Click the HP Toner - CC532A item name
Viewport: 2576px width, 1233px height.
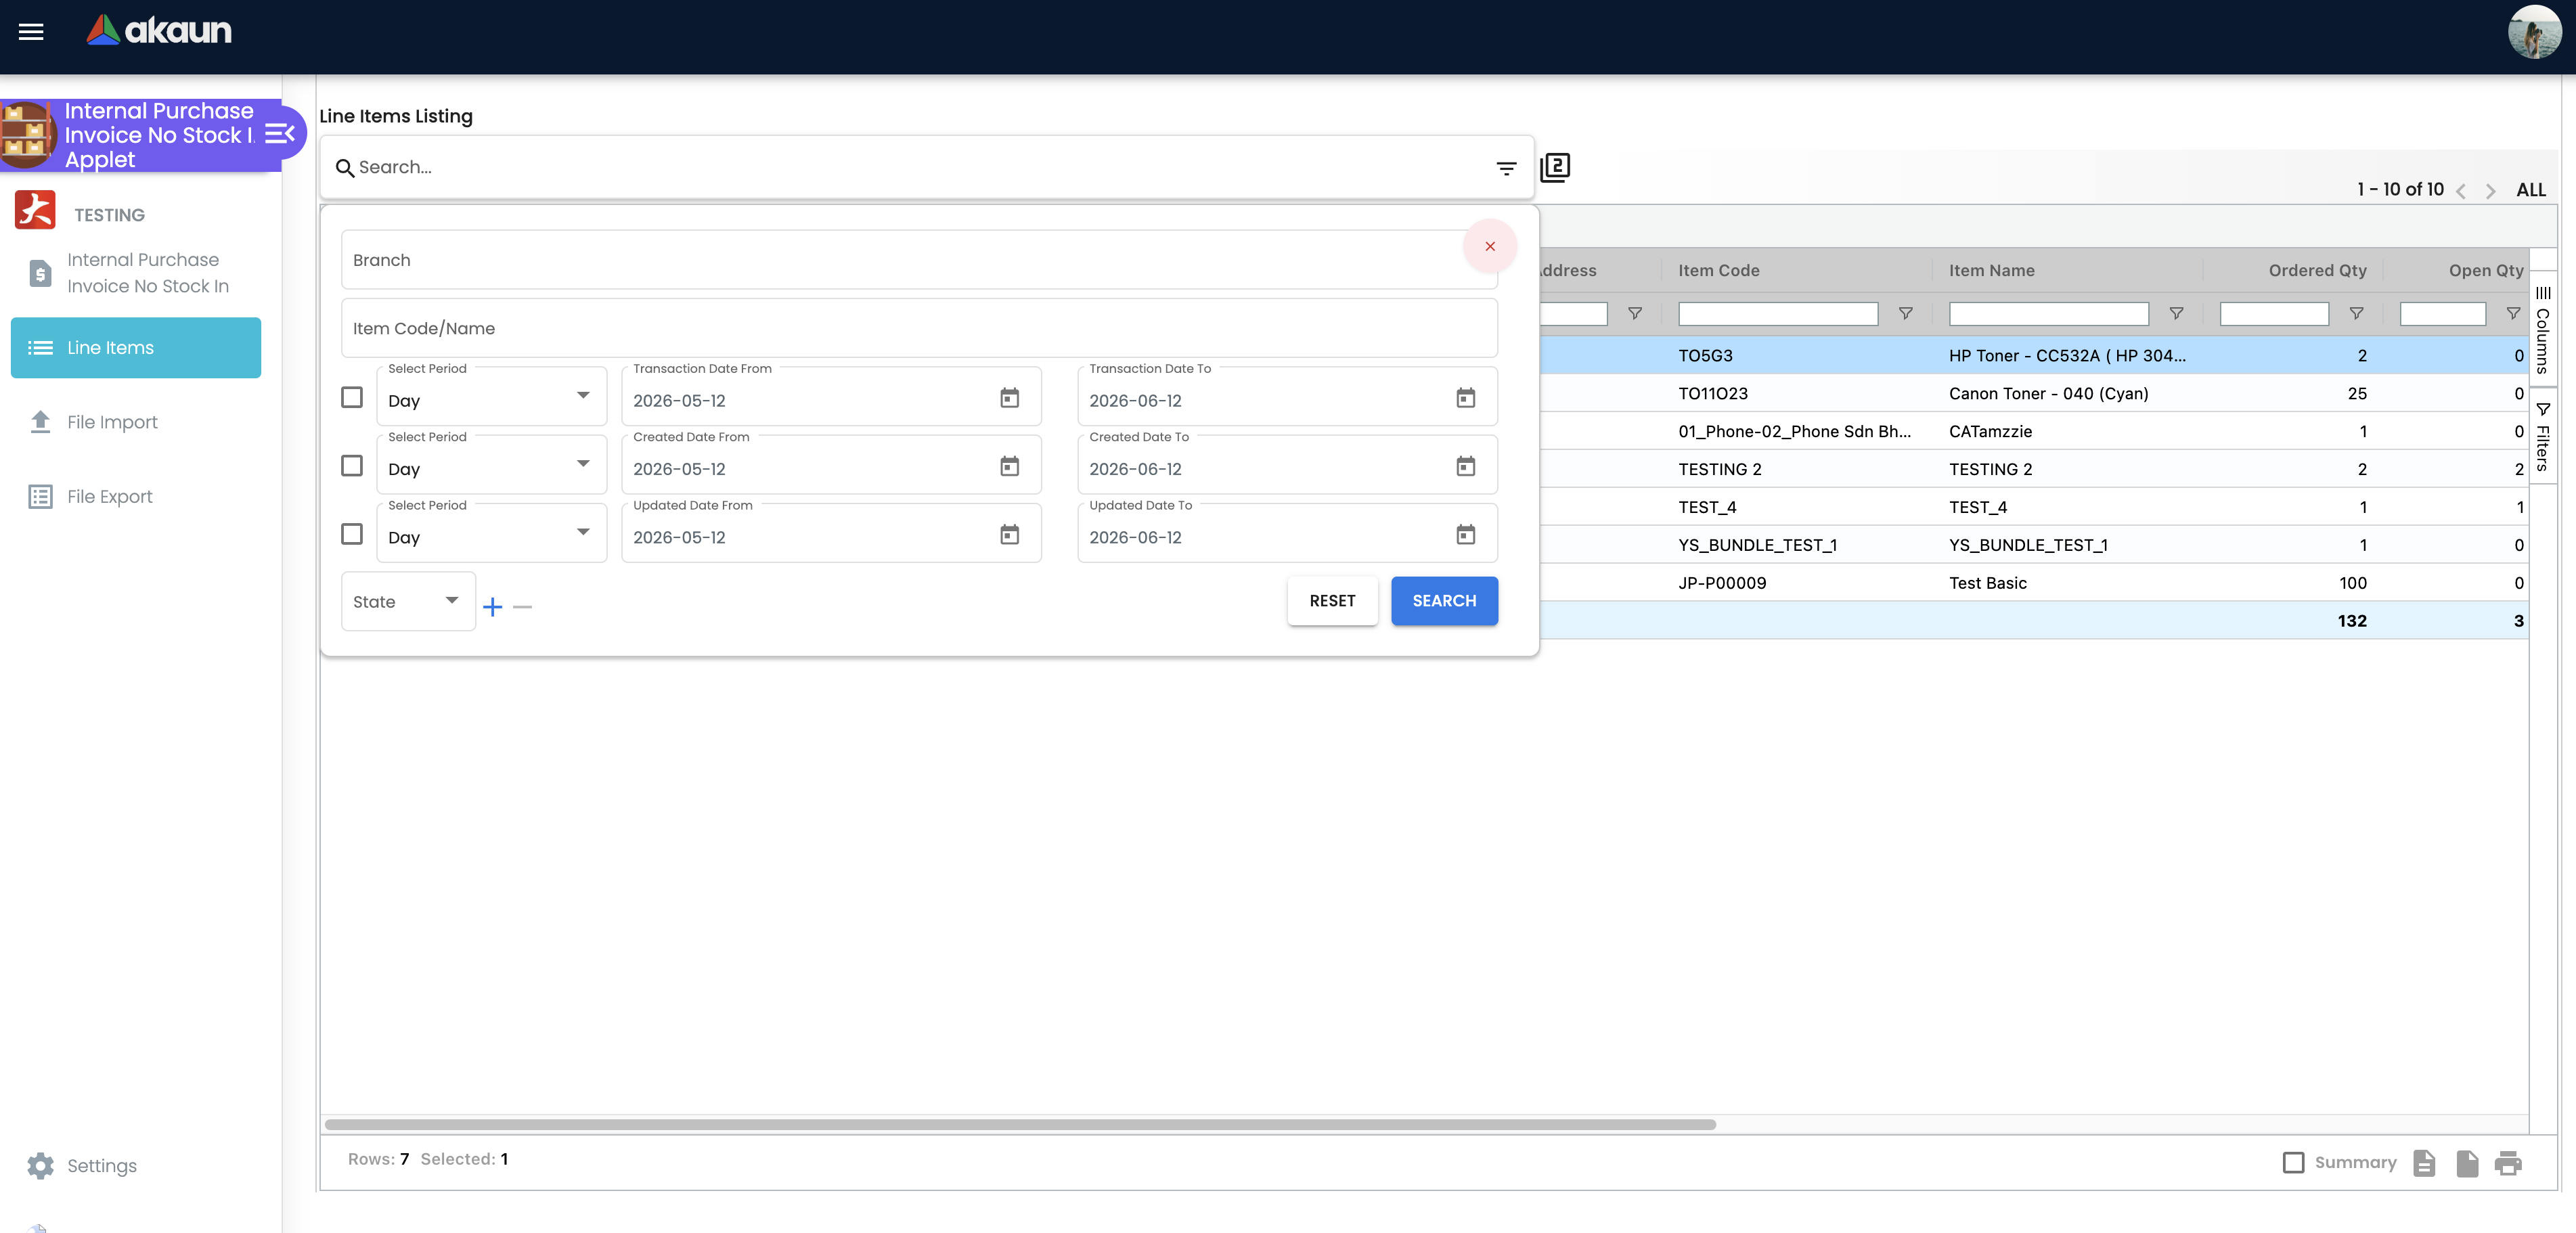click(x=2067, y=356)
